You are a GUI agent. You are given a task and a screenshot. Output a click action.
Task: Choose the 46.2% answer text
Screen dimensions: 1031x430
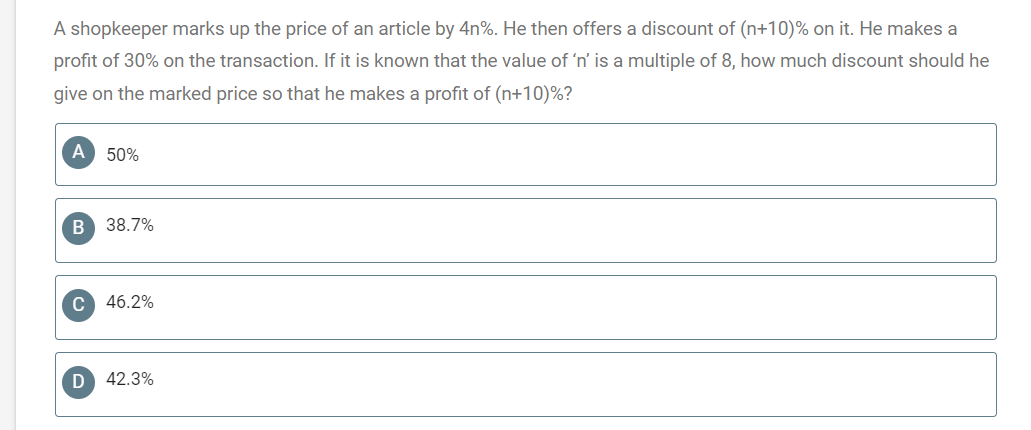pos(130,302)
